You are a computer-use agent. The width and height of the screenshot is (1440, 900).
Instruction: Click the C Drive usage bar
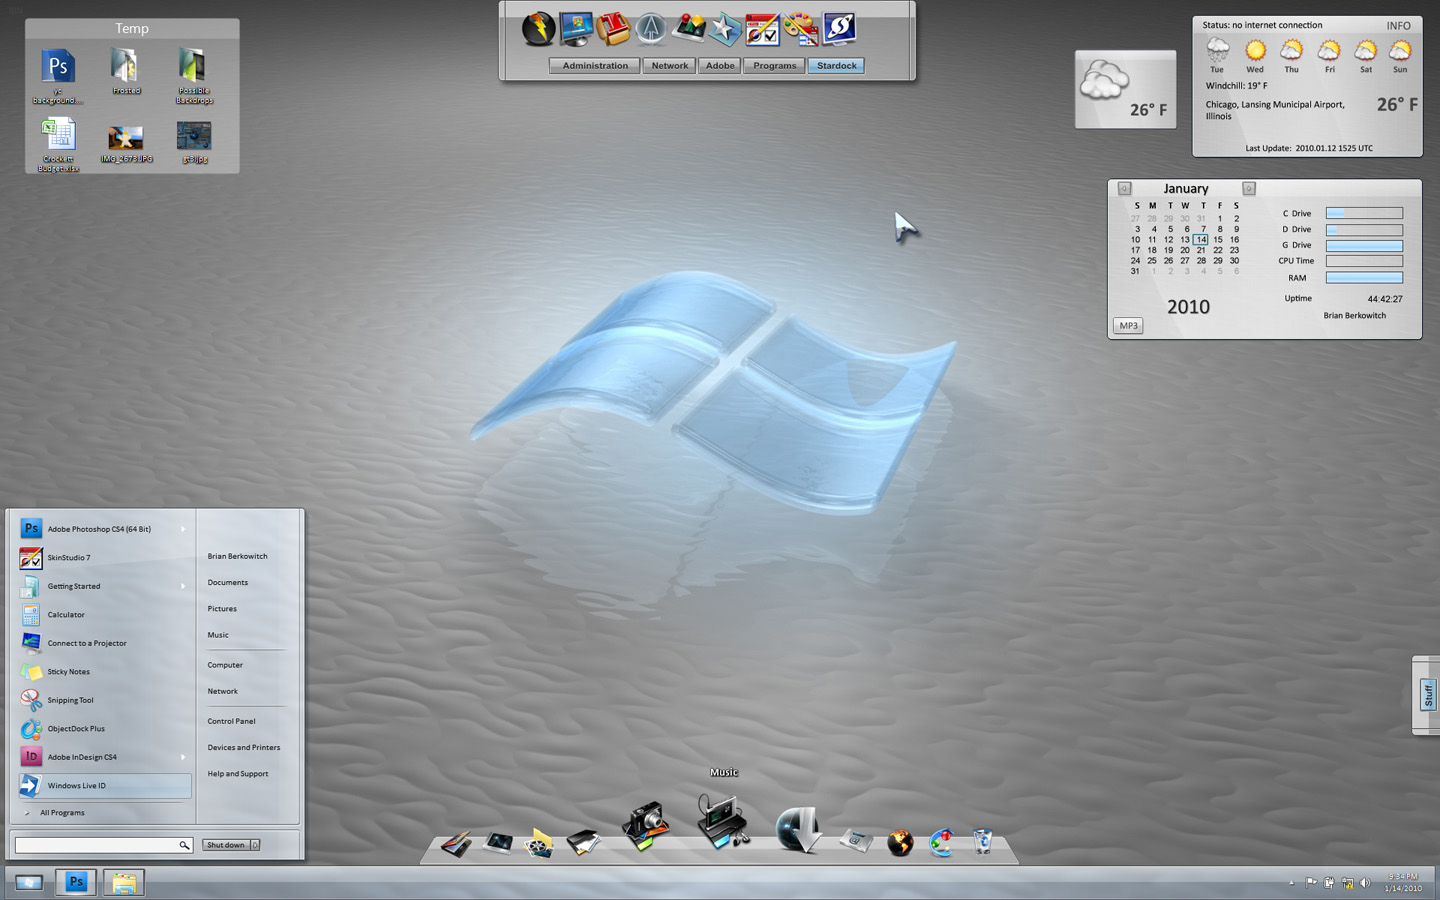[1364, 213]
